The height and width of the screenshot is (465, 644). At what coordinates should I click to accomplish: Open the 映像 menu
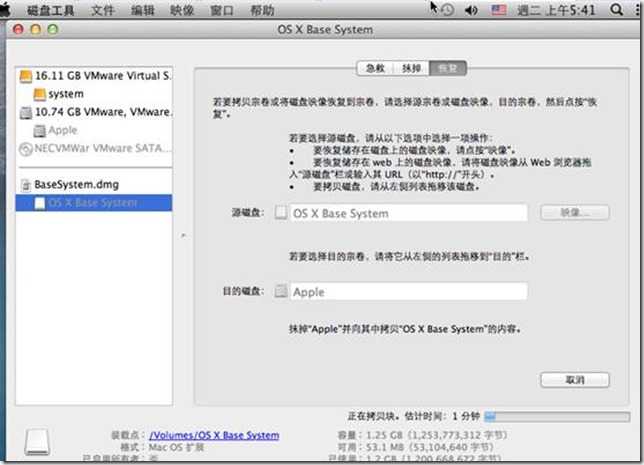[x=182, y=10]
